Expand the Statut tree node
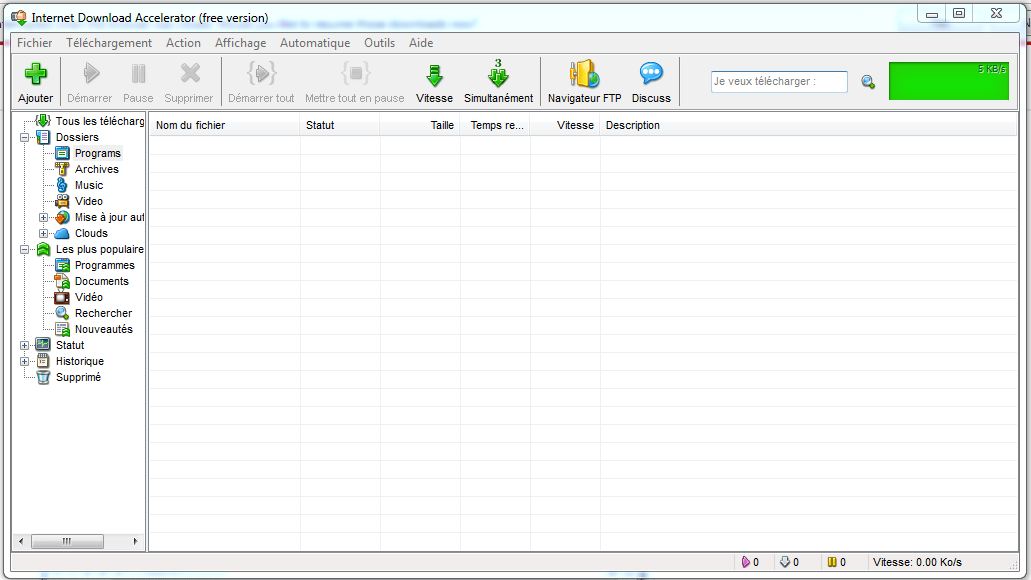 pos(24,345)
